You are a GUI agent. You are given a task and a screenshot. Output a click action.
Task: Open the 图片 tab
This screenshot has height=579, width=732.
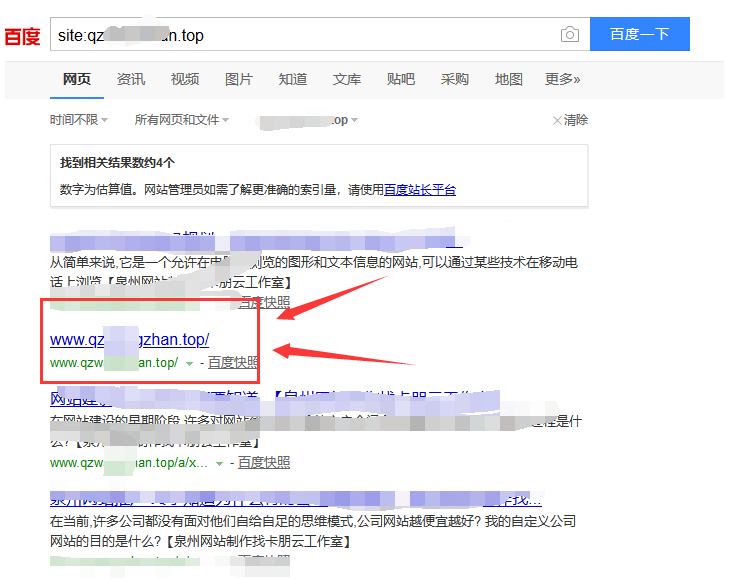(239, 79)
